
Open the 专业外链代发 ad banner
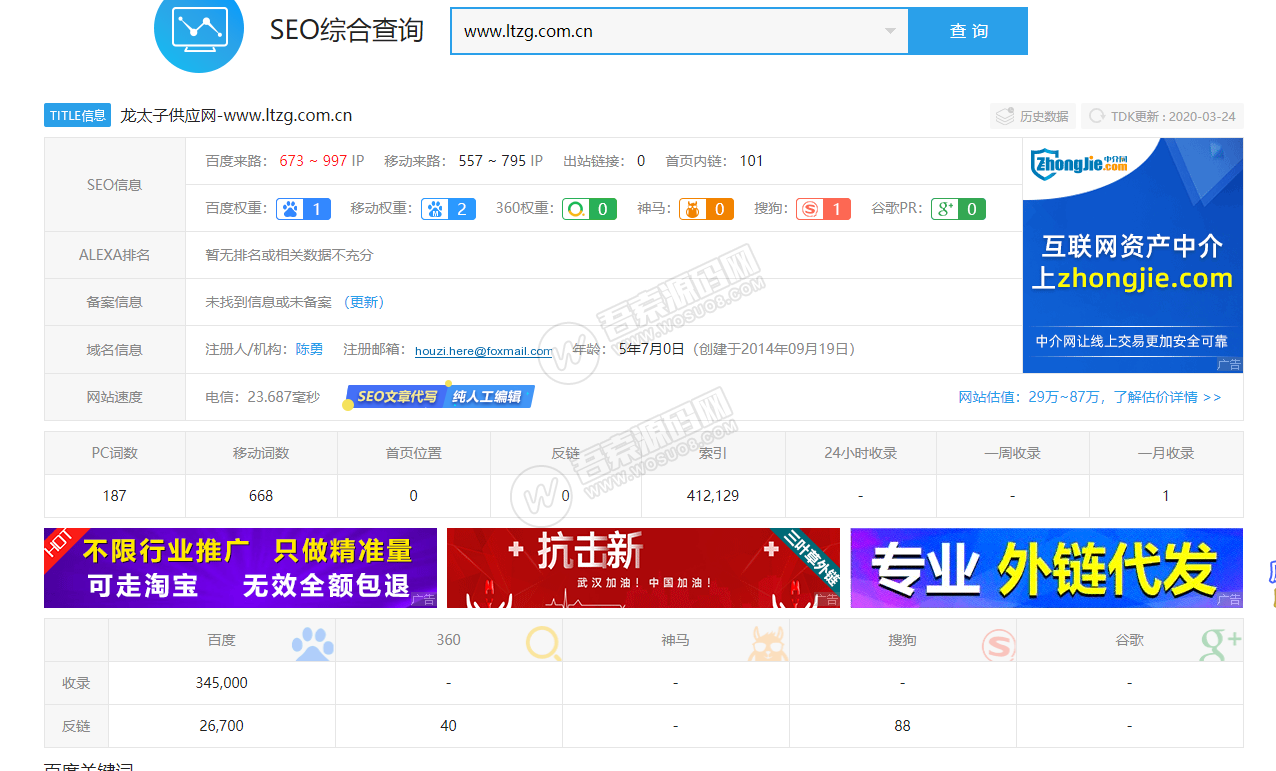click(x=1047, y=568)
